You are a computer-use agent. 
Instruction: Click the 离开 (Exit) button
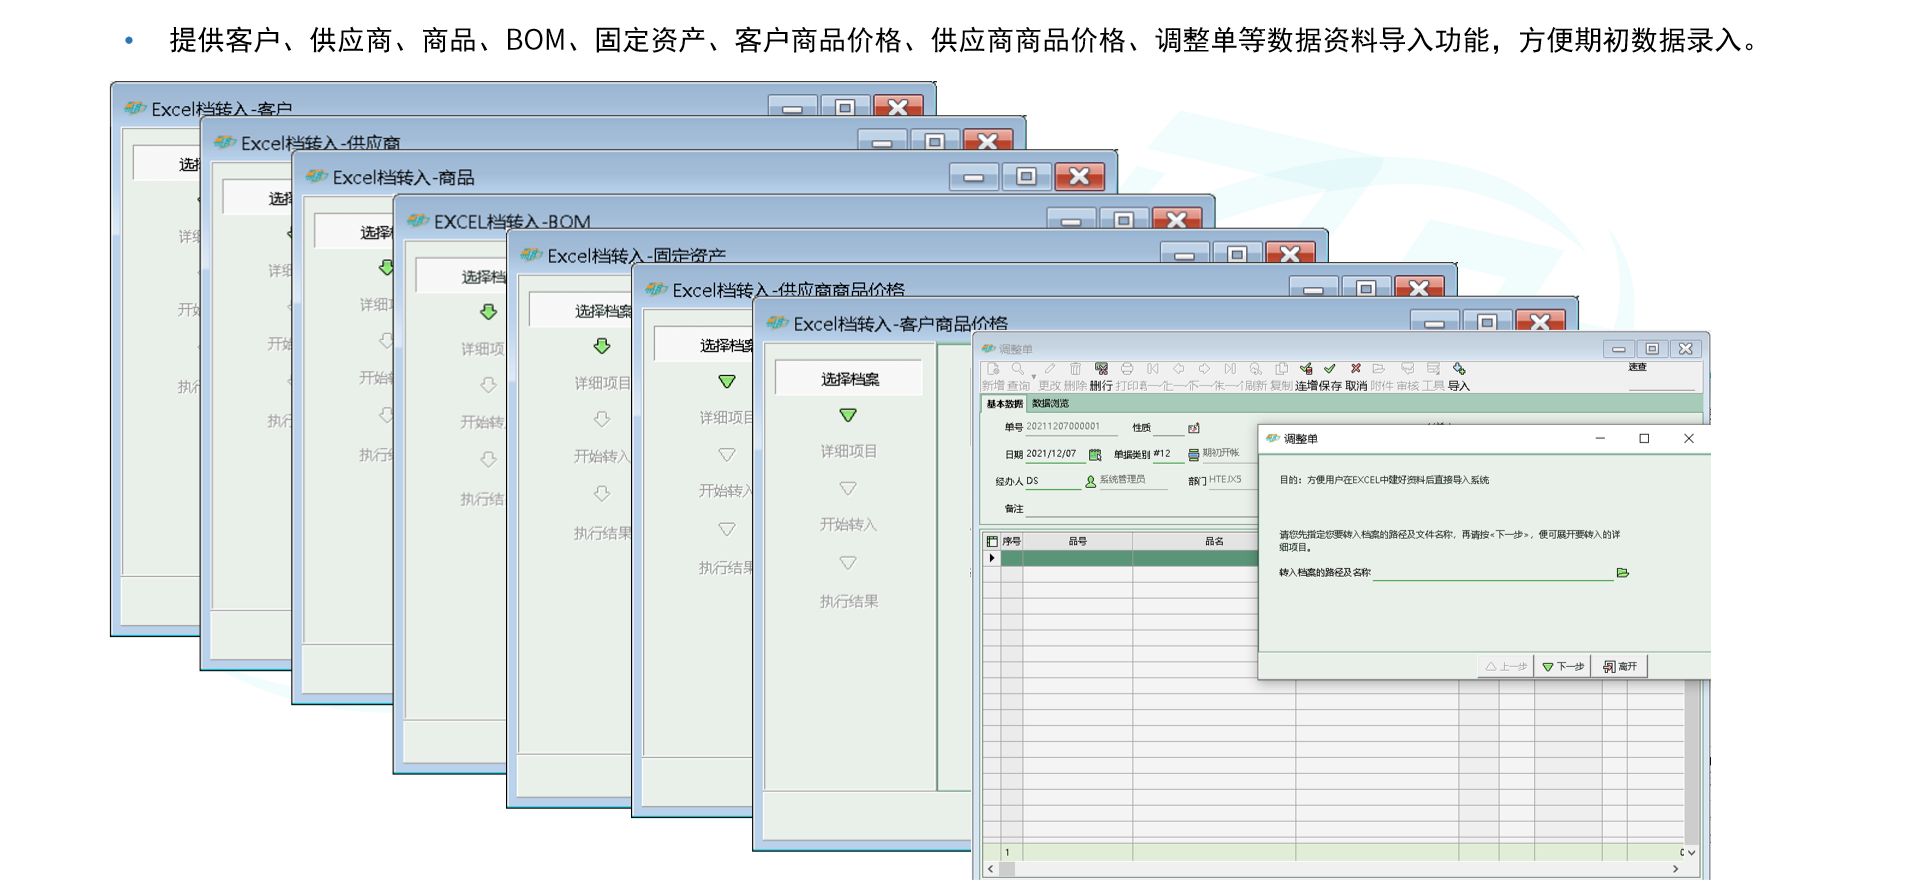1620,667
